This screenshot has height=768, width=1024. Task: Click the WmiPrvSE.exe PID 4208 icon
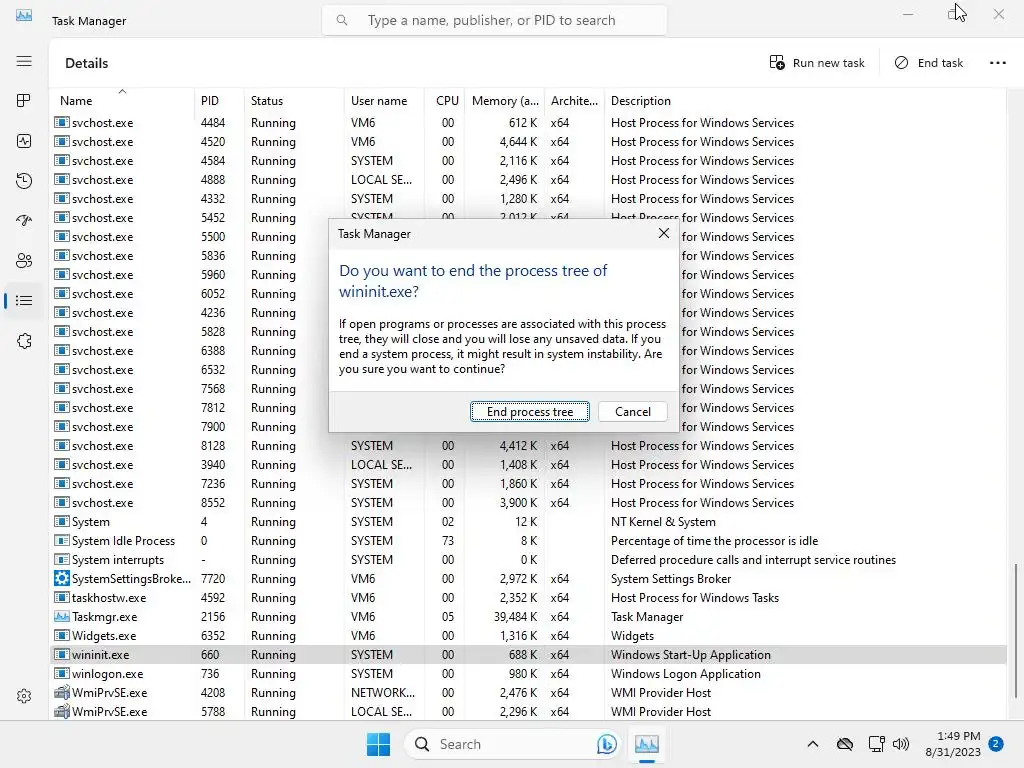(62, 692)
